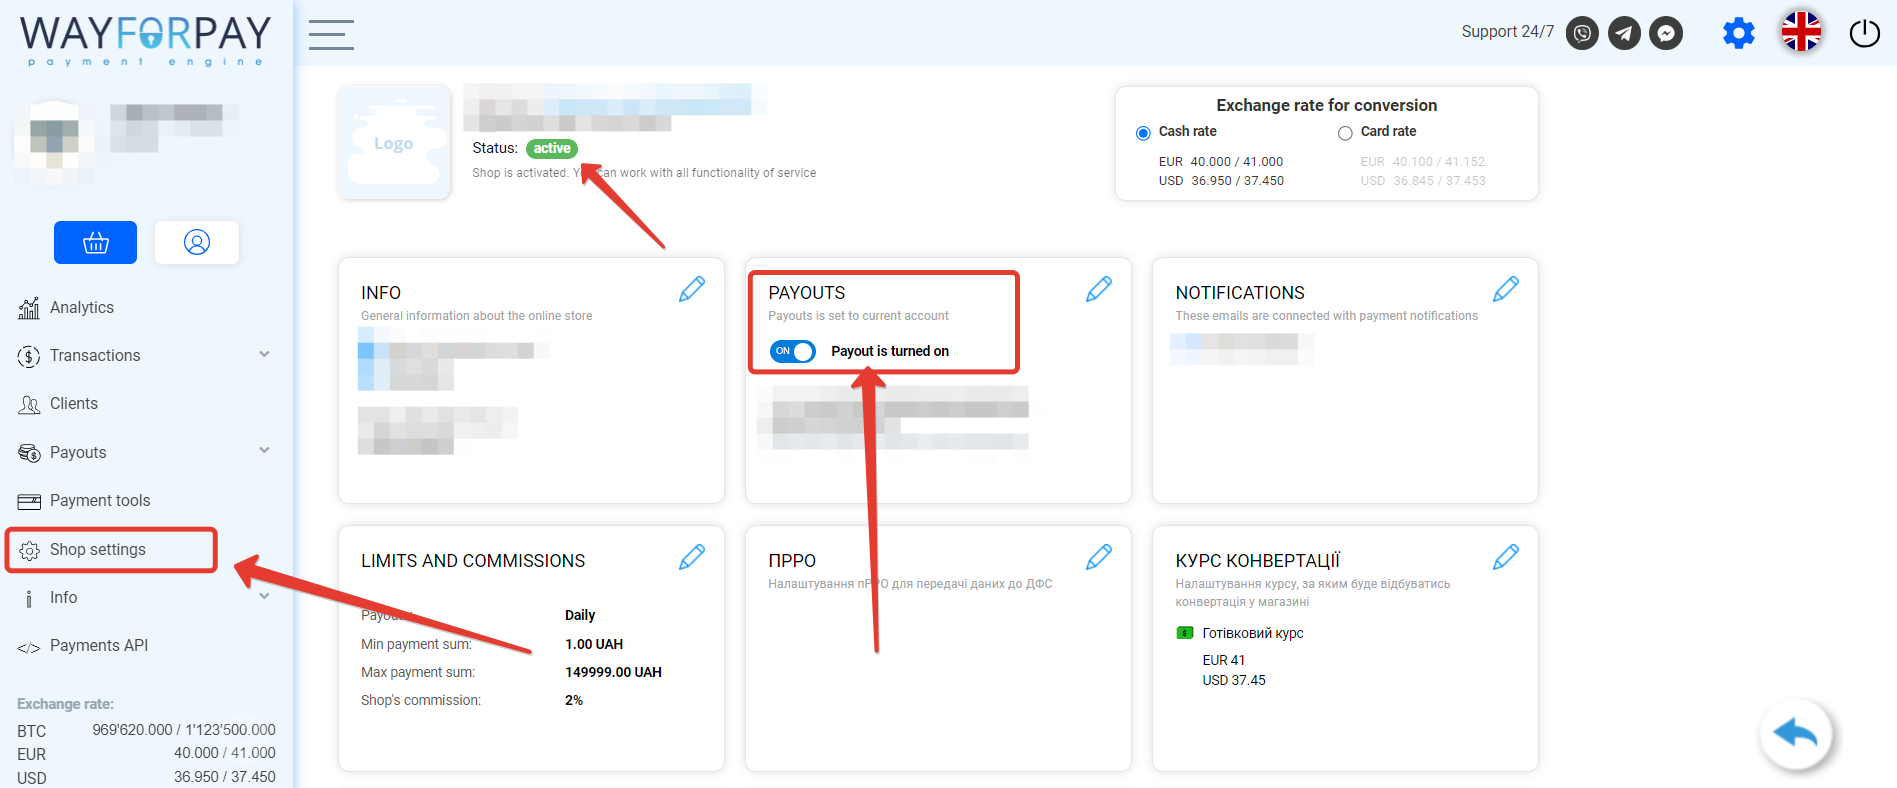The width and height of the screenshot is (1897, 788).
Task: Select the Cash rate radio button
Action: pyautogui.click(x=1143, y=133)
